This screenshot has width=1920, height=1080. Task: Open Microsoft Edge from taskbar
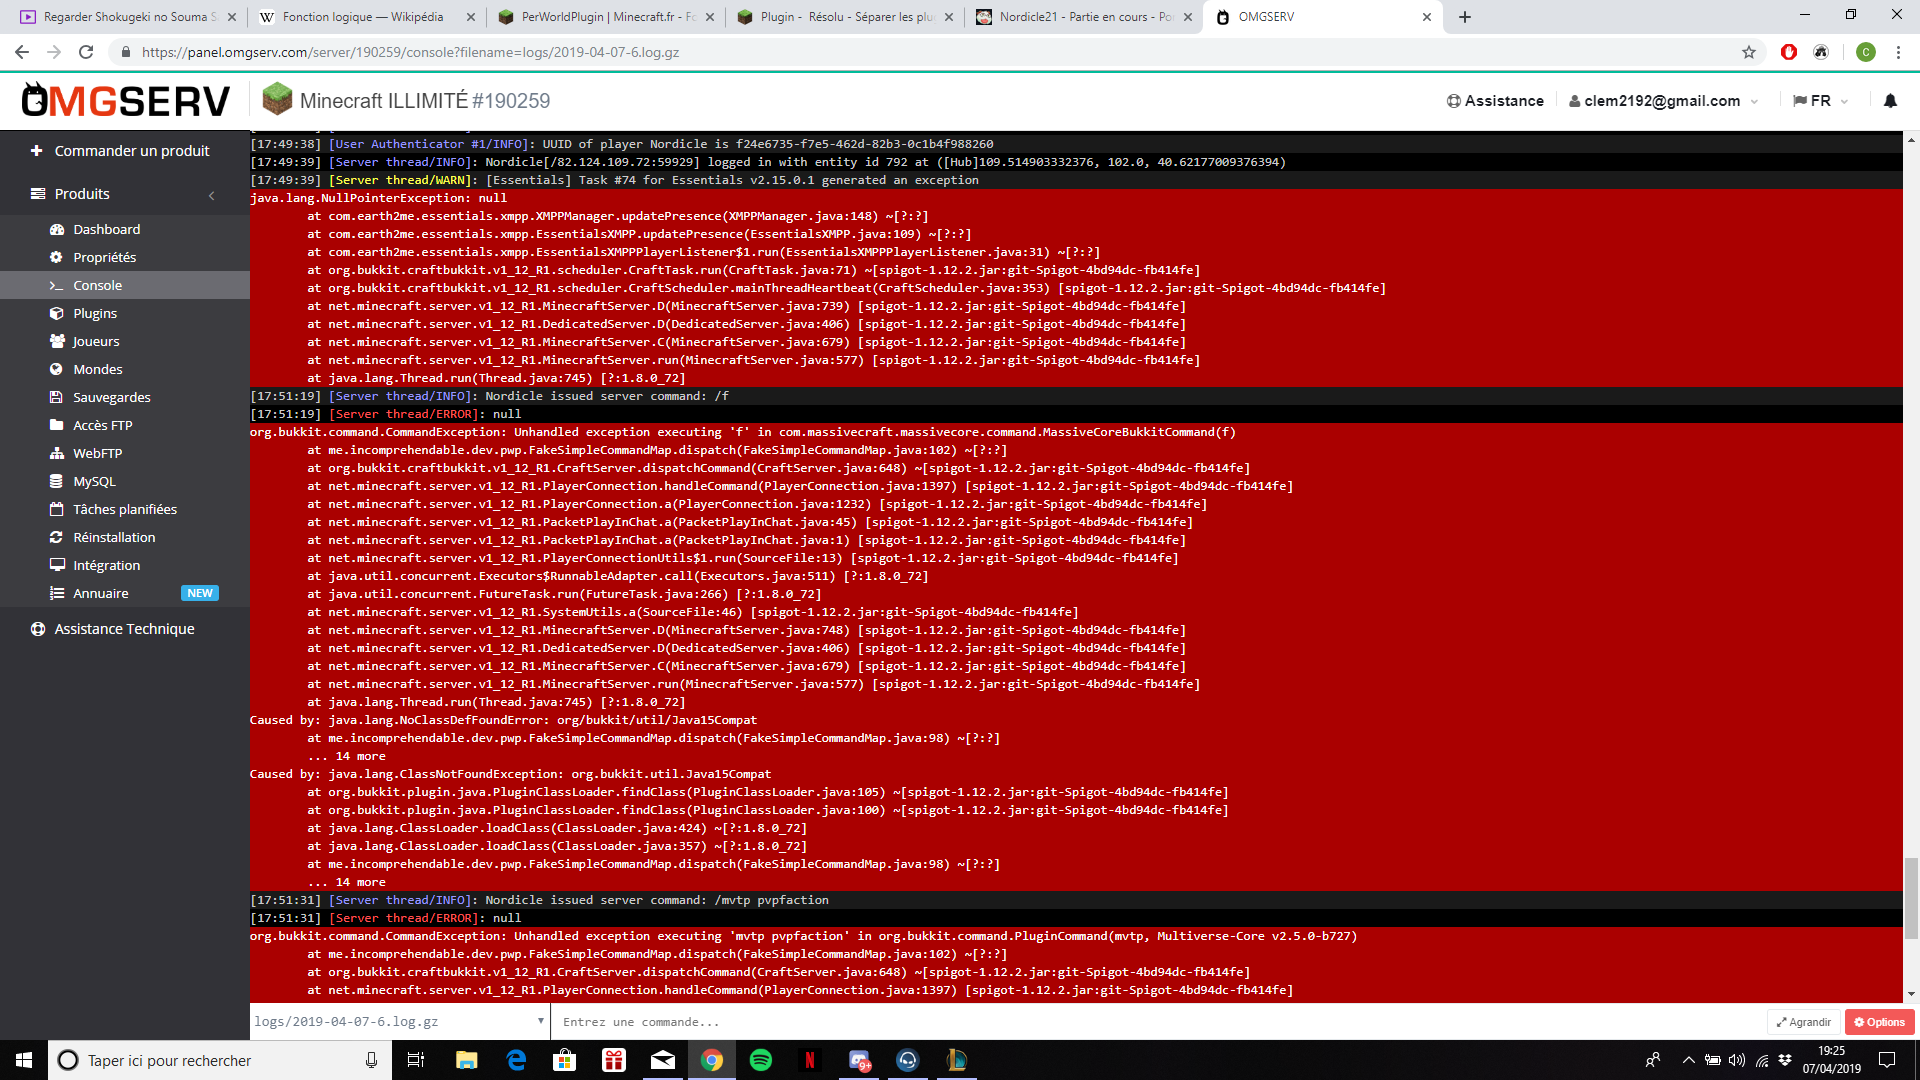[x=516, y=1060]
